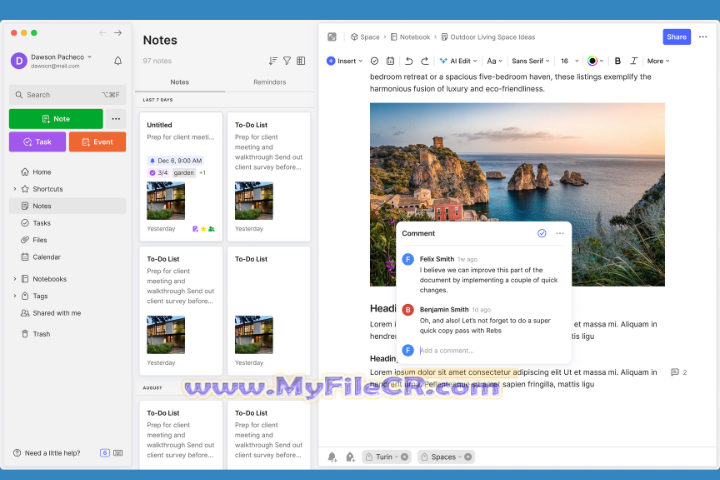The width and height of the screenshot is (720, 480).
Task: Open the text color picker
Action: [x=595, y=61]
